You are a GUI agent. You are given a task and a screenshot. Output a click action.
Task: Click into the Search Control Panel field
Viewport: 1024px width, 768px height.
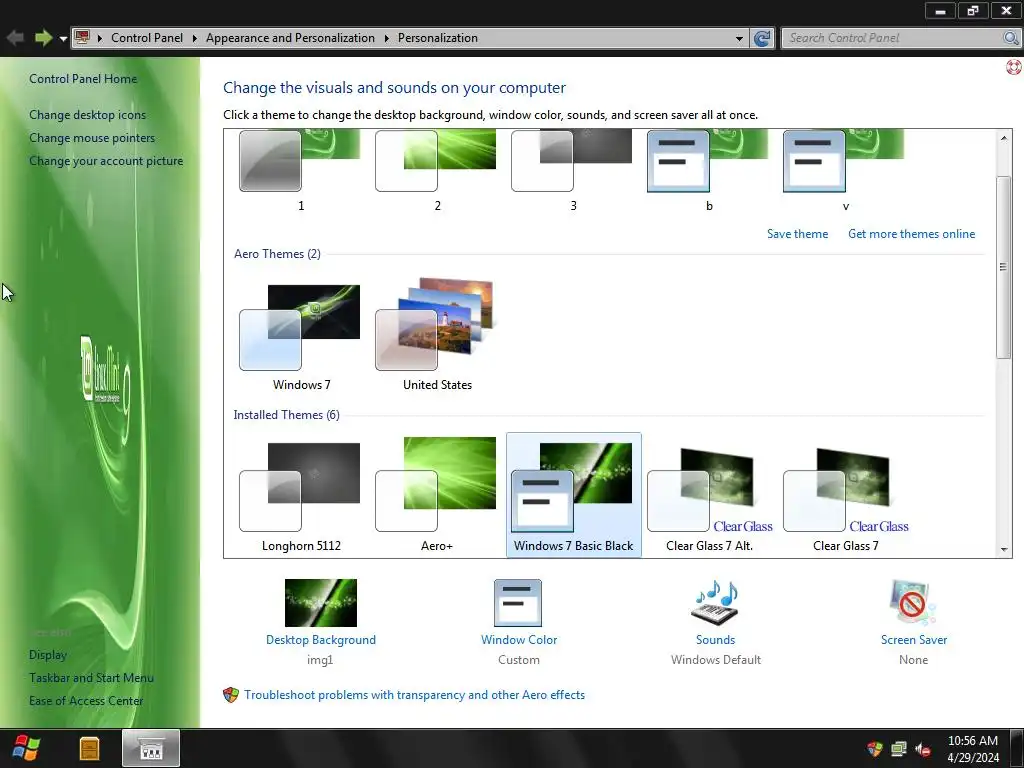click(892, 38)
